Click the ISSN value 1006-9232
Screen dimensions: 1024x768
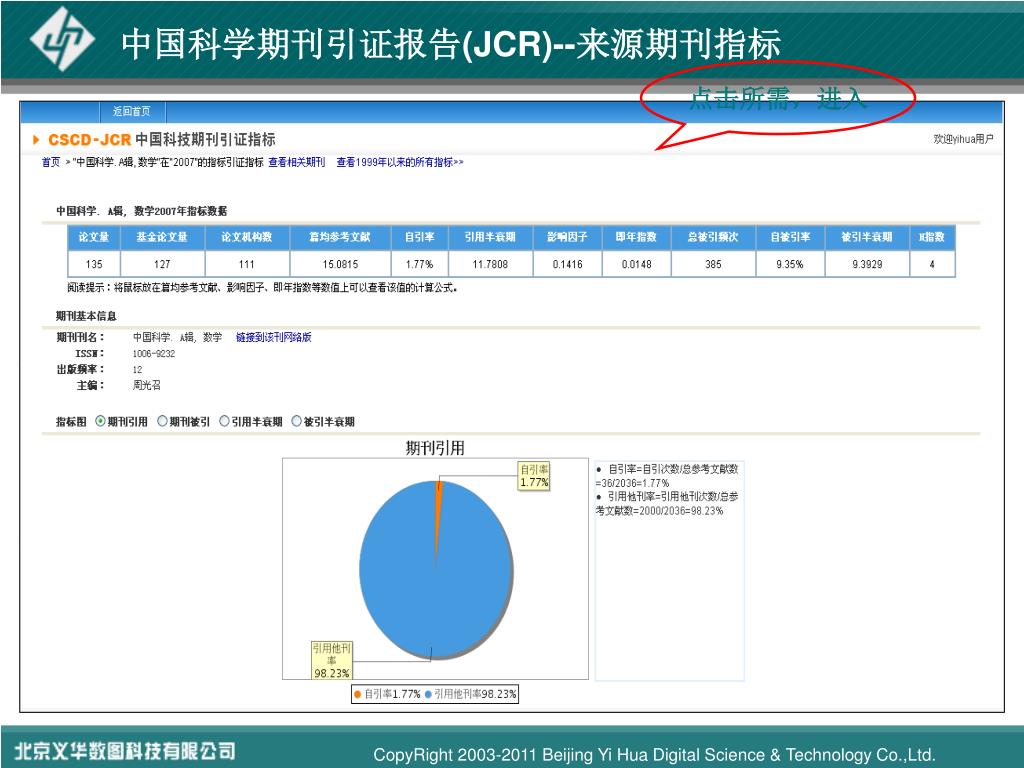(153, 353)
